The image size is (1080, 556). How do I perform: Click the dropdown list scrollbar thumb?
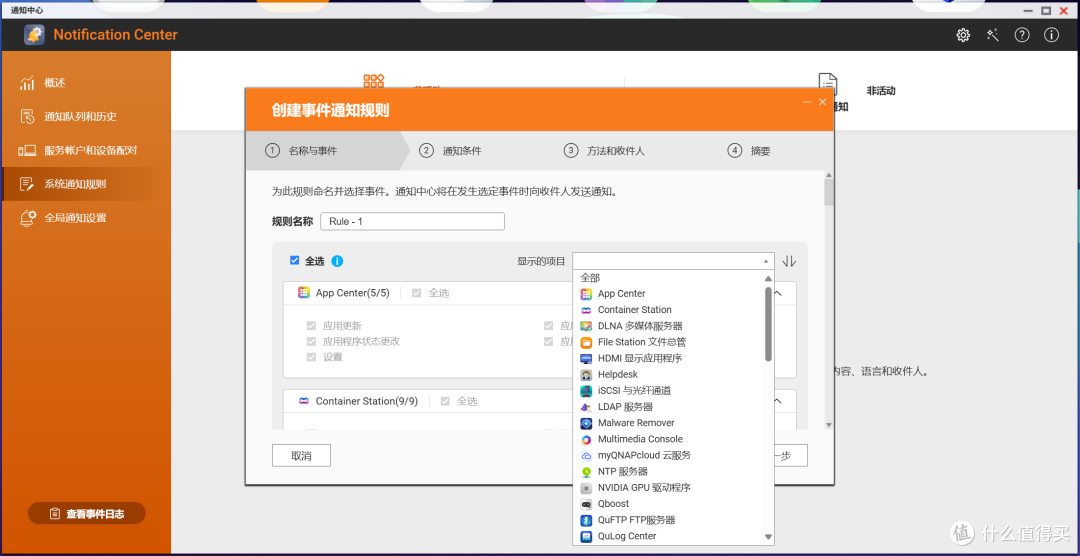tap(769, 324)
